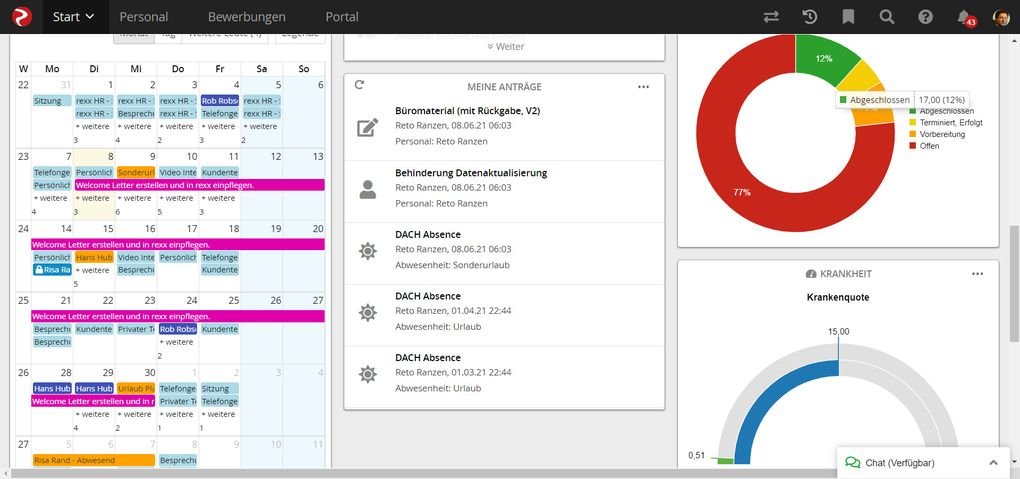Open the Hans Hub event on Monday the 28th

point(52,389)
